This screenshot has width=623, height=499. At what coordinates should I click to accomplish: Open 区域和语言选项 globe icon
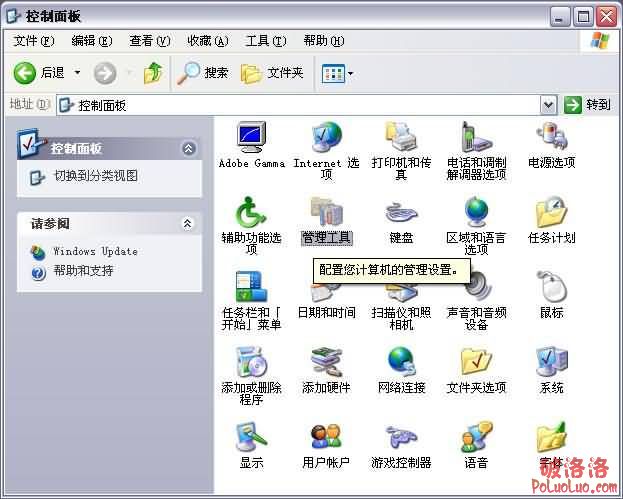tap(476, 212)
